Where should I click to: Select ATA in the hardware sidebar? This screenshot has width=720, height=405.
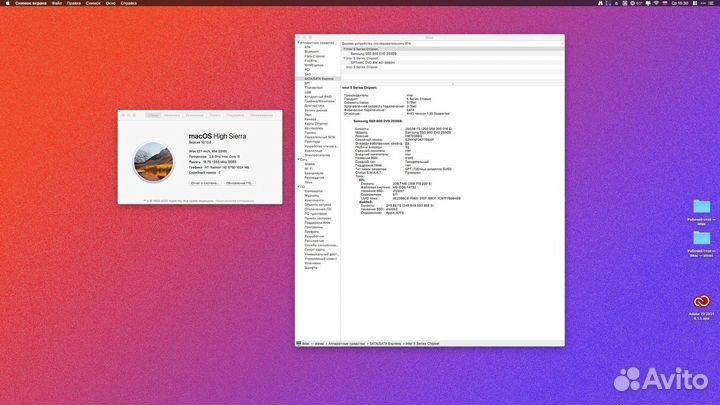307,47
